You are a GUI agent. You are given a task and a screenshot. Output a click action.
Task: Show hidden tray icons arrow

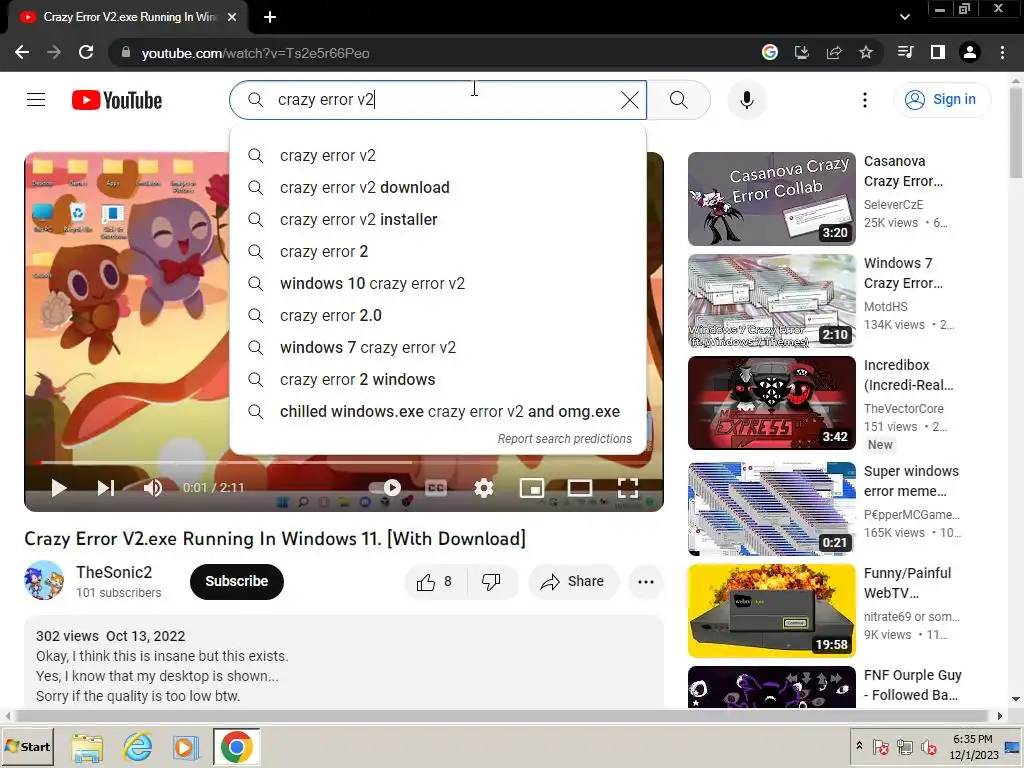(x=859, y=746)
